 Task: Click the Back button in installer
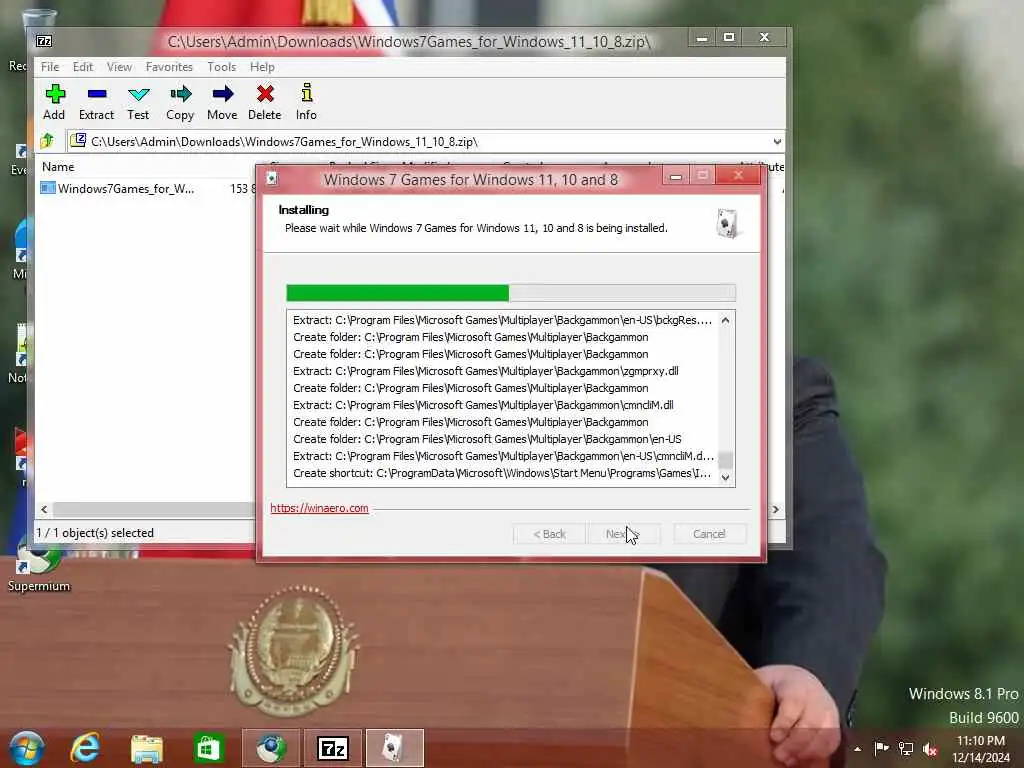(549, 534)
